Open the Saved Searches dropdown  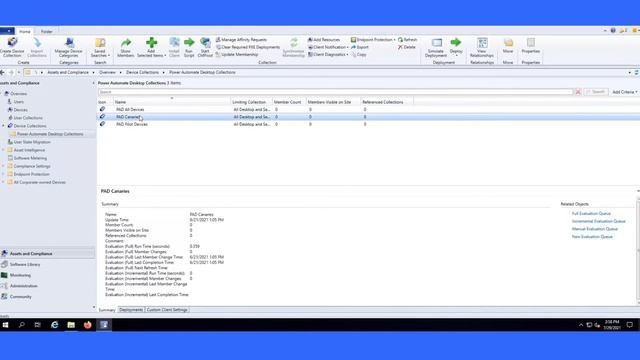click(100, 47)
